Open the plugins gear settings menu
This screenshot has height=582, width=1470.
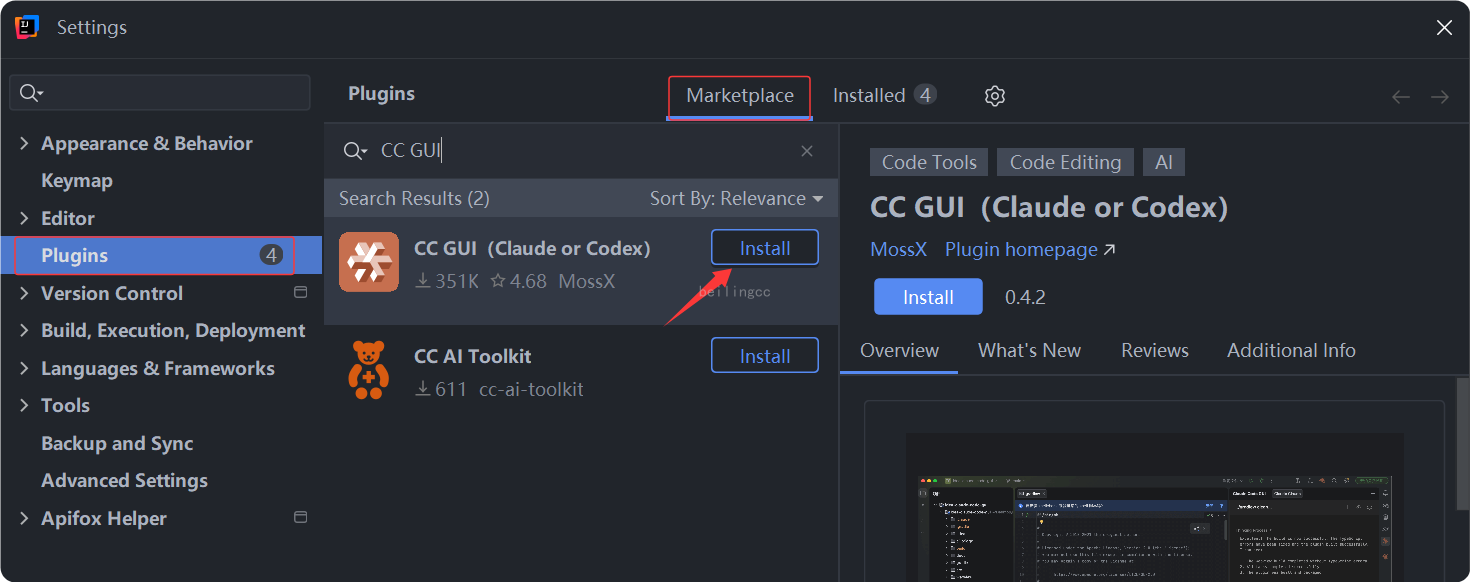pos(994,96)
